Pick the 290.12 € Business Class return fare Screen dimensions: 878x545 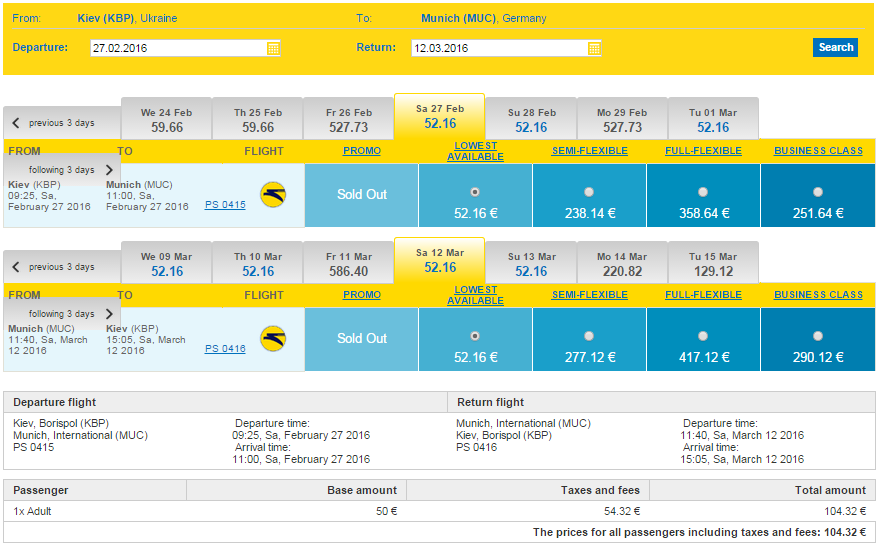click(x=818, y=336)
